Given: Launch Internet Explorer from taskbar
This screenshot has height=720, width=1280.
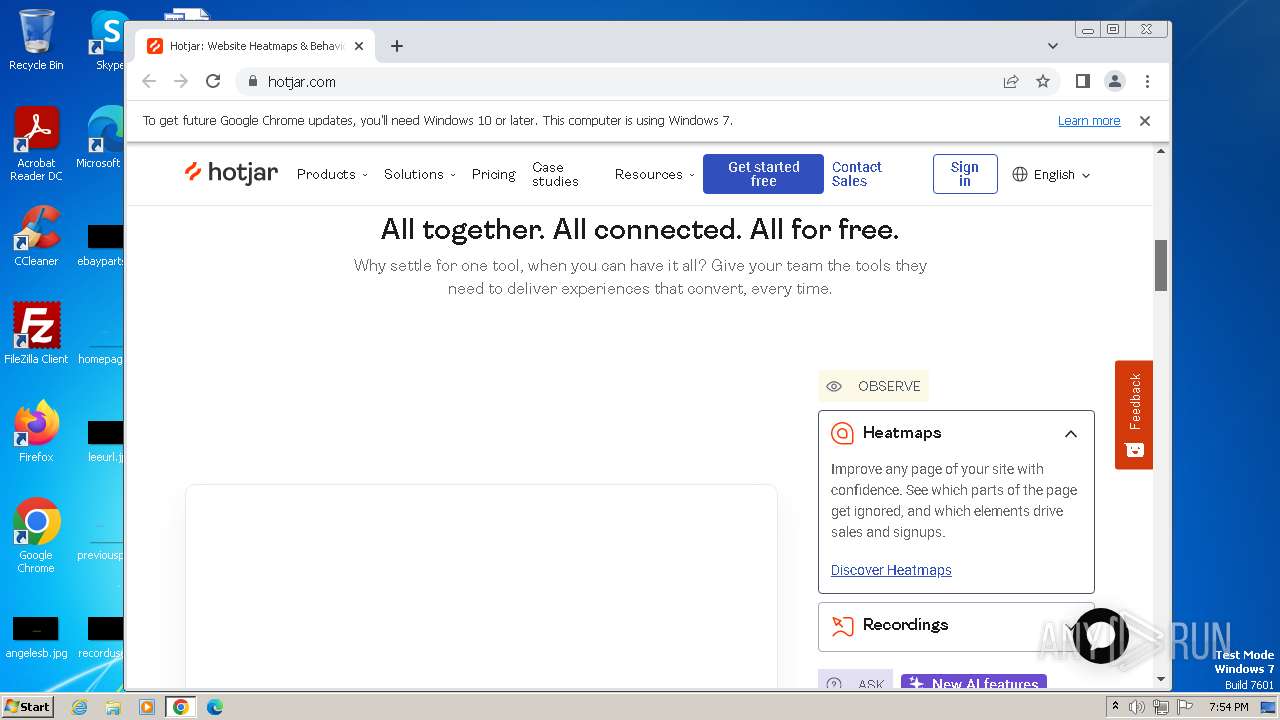Looking at the screenshot, I should point(80,707).
